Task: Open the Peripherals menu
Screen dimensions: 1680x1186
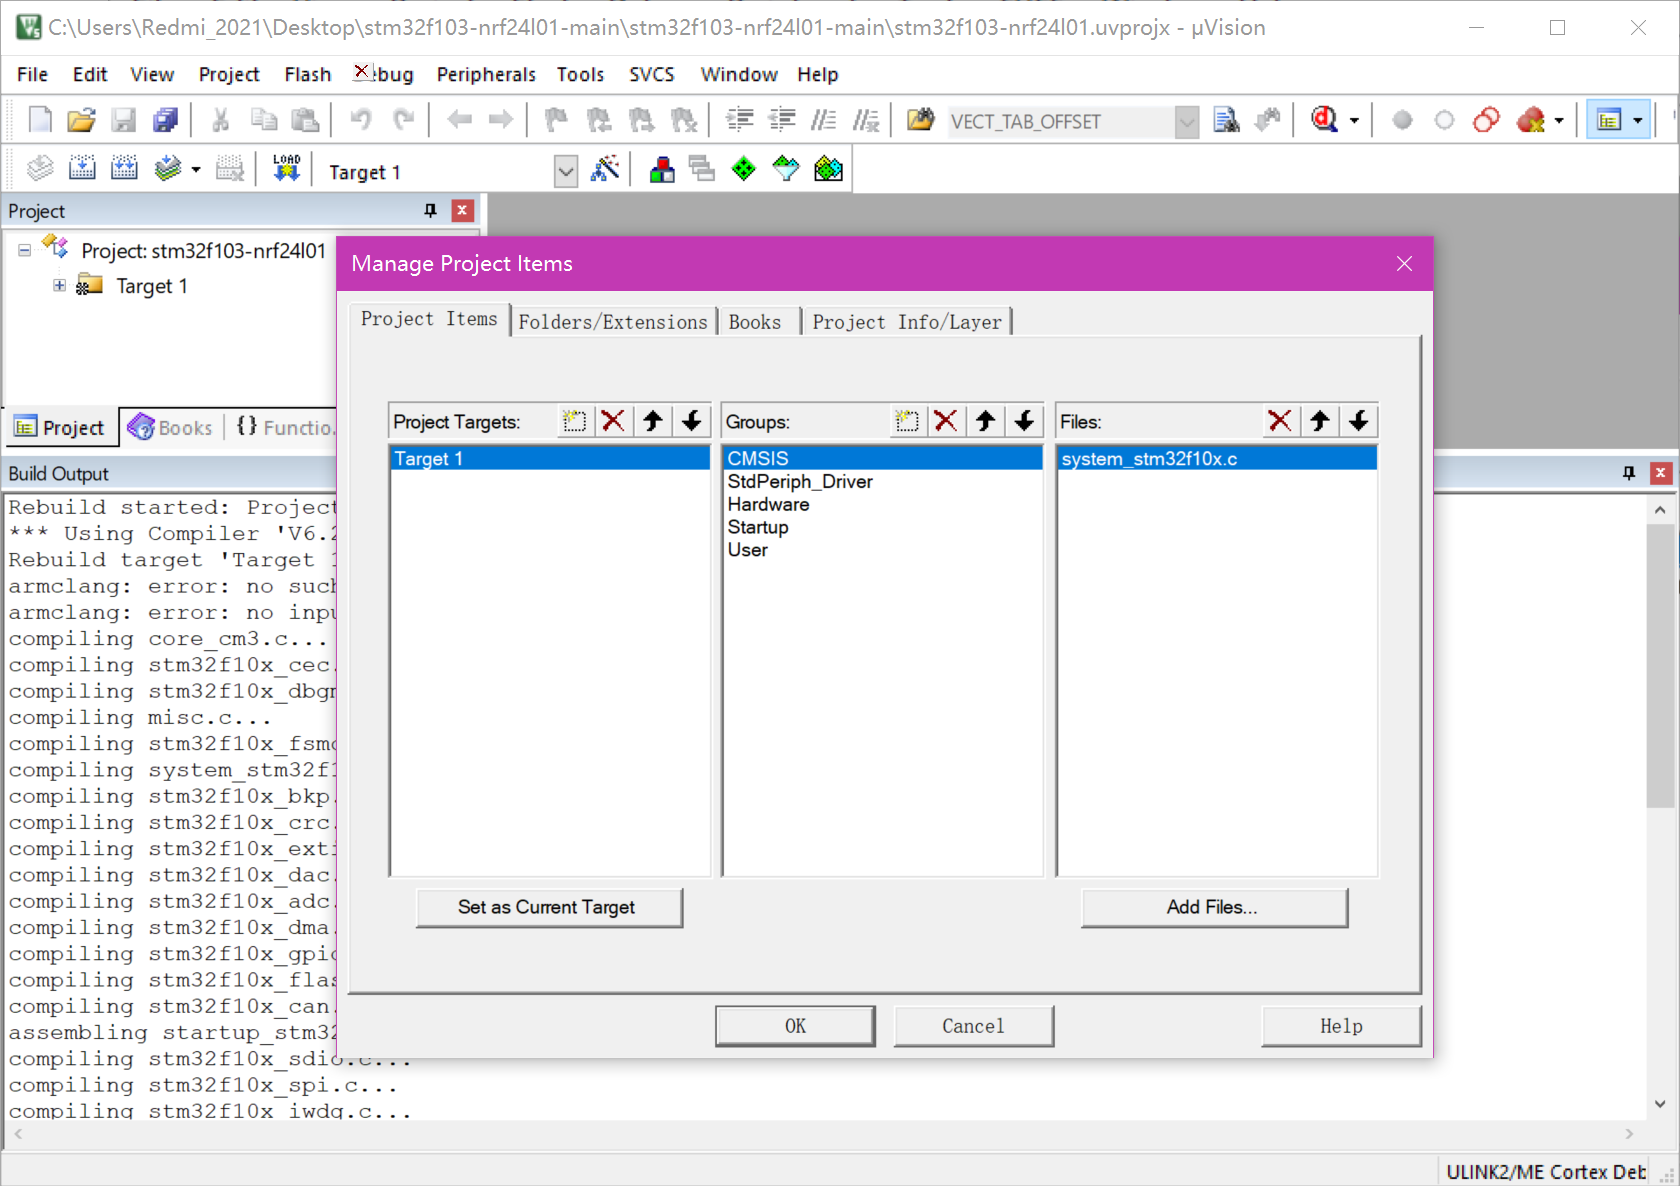Action: point(486,74)
